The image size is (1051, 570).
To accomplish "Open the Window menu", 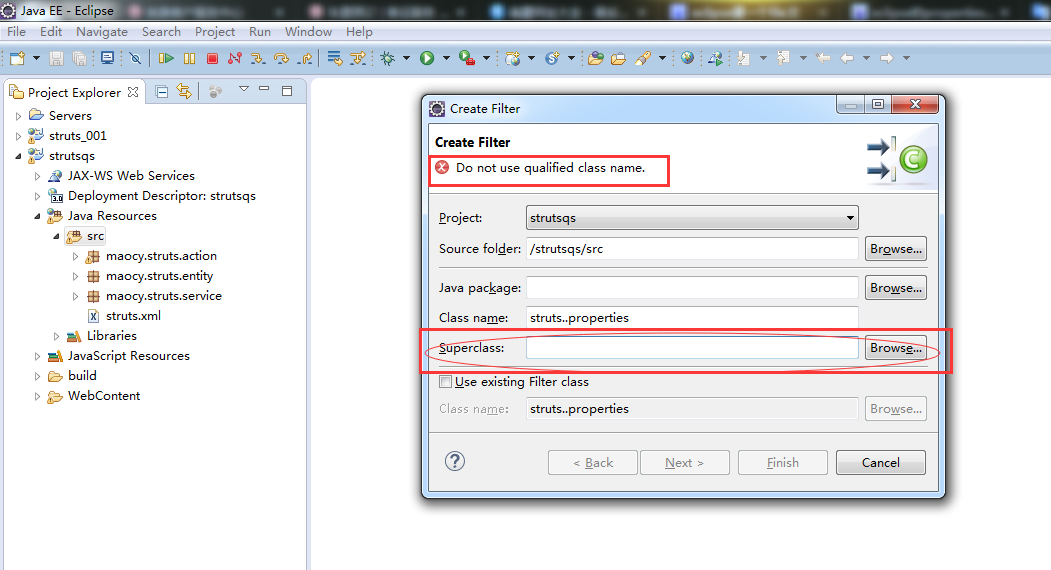I will (x=308, y=32).
